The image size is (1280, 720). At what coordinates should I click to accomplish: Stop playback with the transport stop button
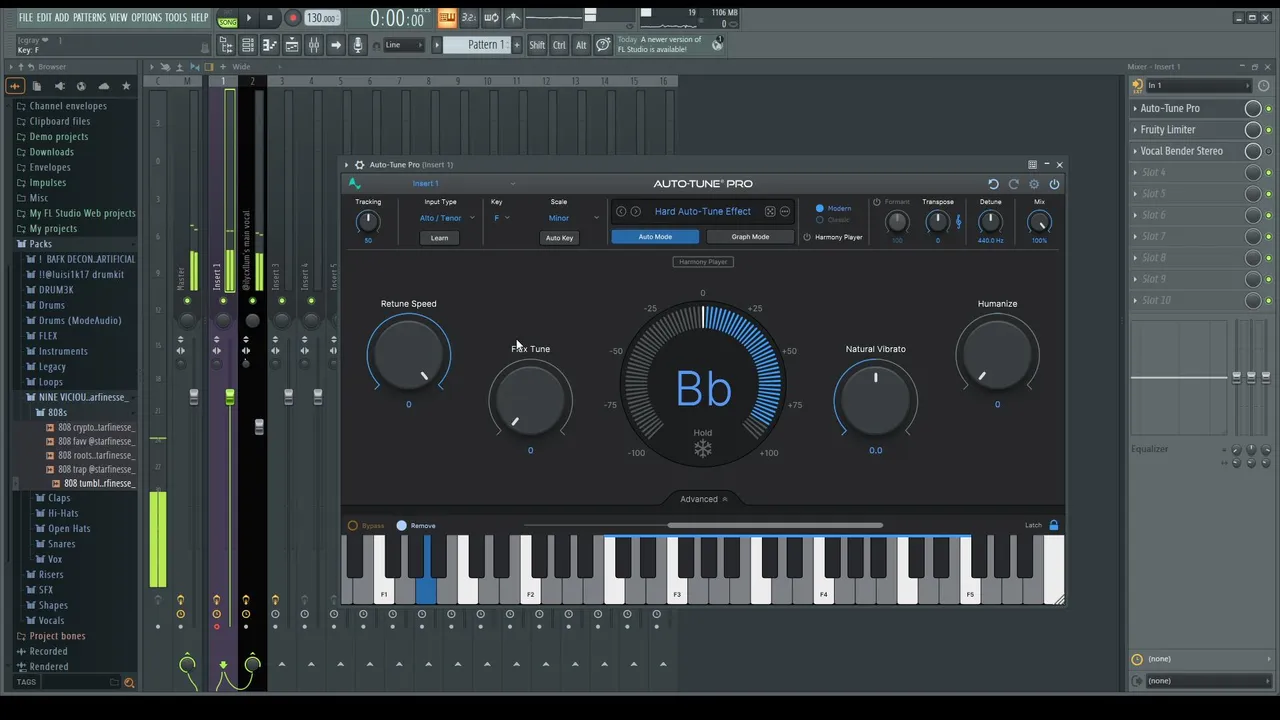(269, 18)
